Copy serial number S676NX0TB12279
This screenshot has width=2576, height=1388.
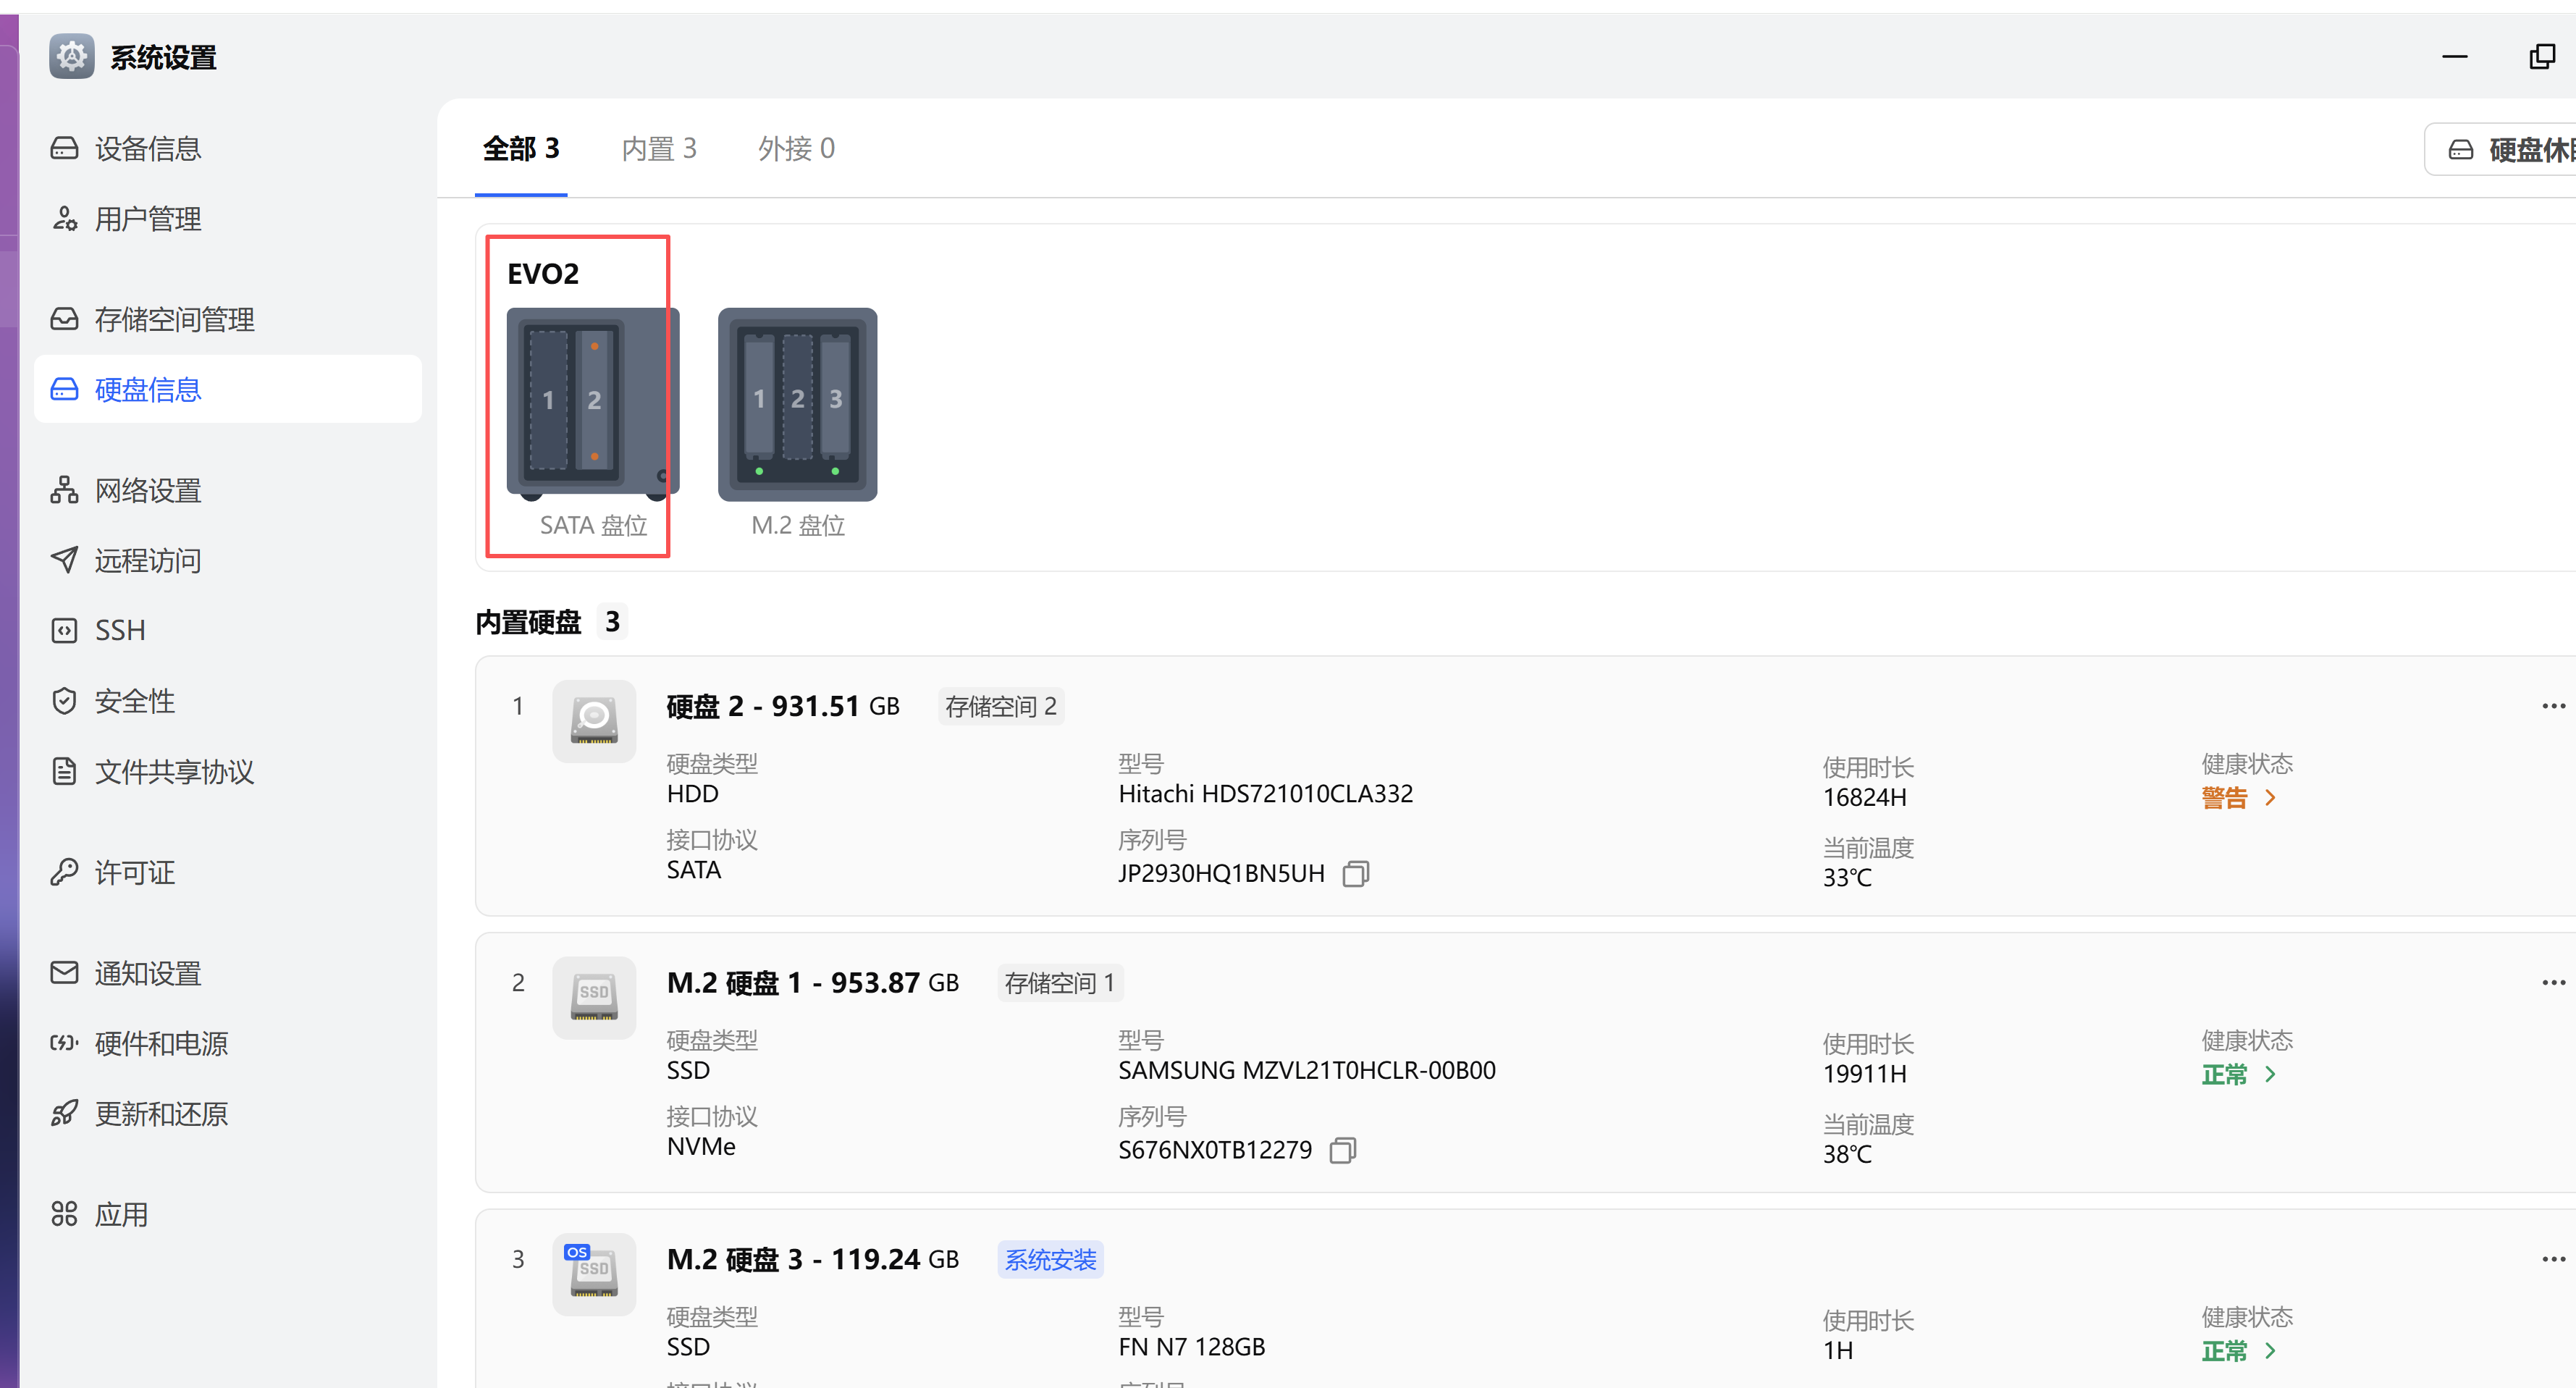click(x=1342, y=1150)
